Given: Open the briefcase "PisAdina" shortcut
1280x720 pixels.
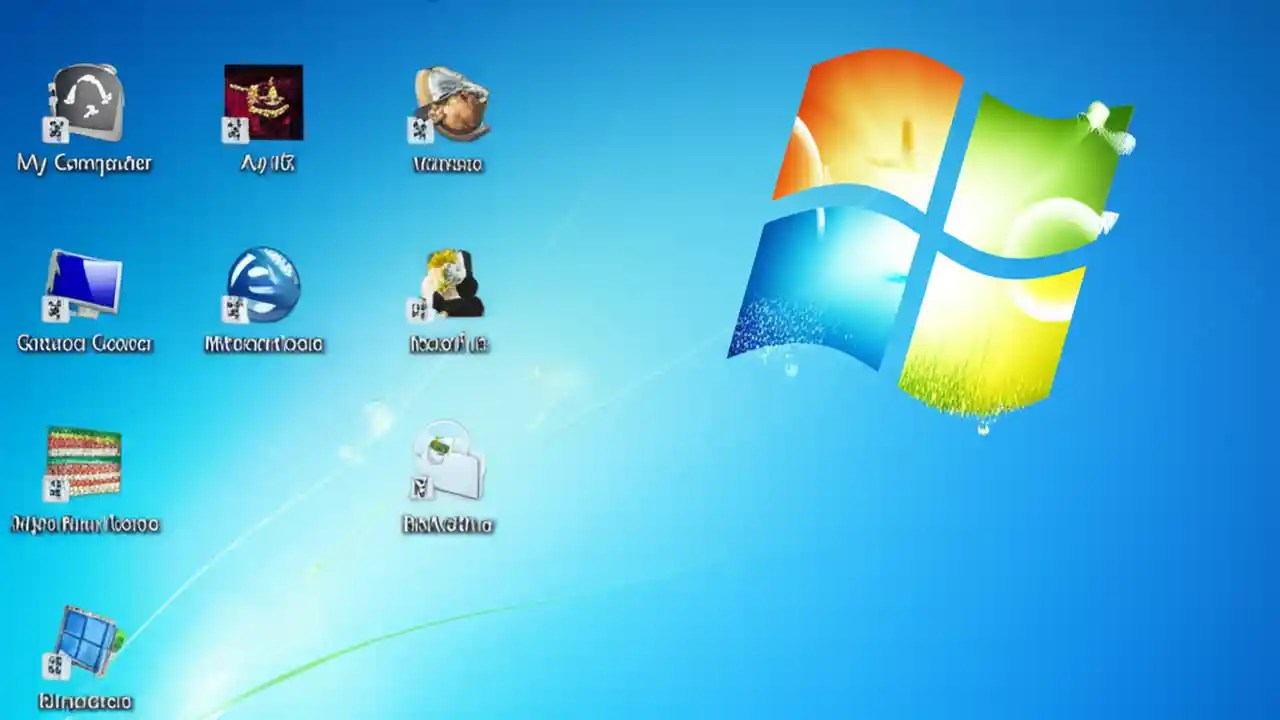Looking at the screenshot, I should pyautogui.click(x=448, y=462).
